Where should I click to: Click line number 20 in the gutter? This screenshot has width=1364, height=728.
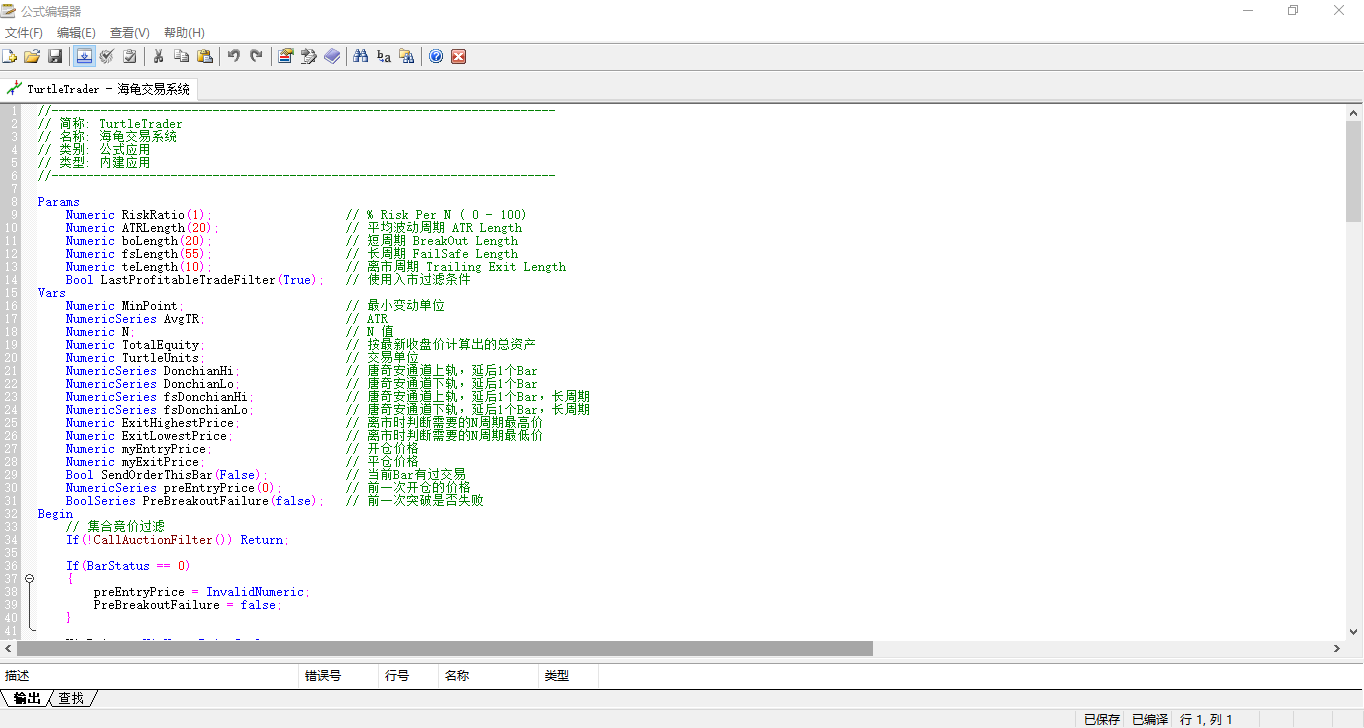tap(12, 358)
